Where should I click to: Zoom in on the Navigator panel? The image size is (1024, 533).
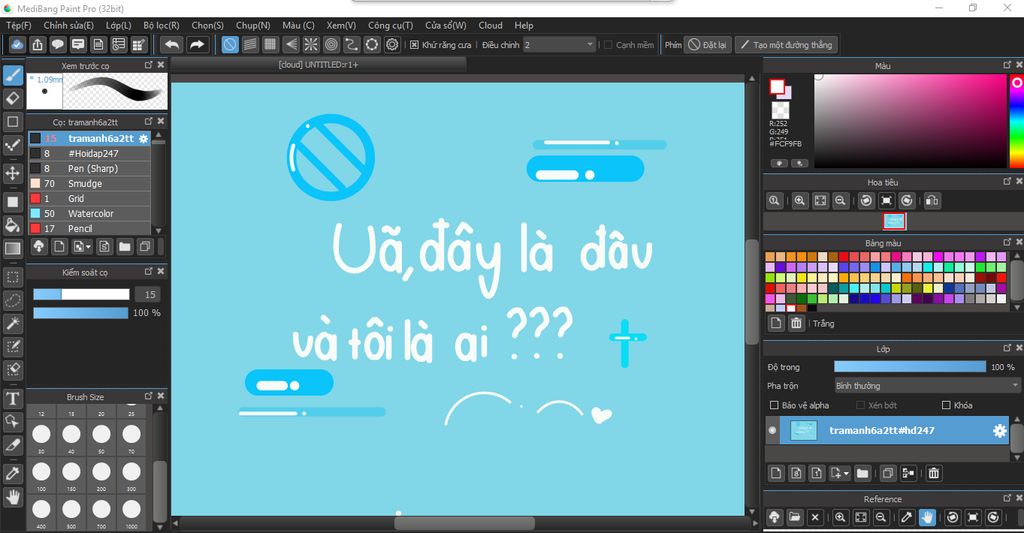(x=799, y=201)
